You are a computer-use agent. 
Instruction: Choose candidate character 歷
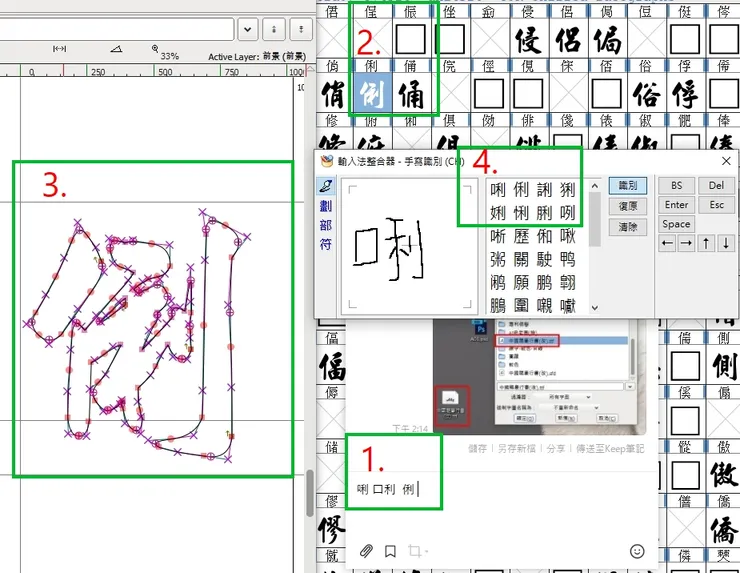tap(521, 236)
